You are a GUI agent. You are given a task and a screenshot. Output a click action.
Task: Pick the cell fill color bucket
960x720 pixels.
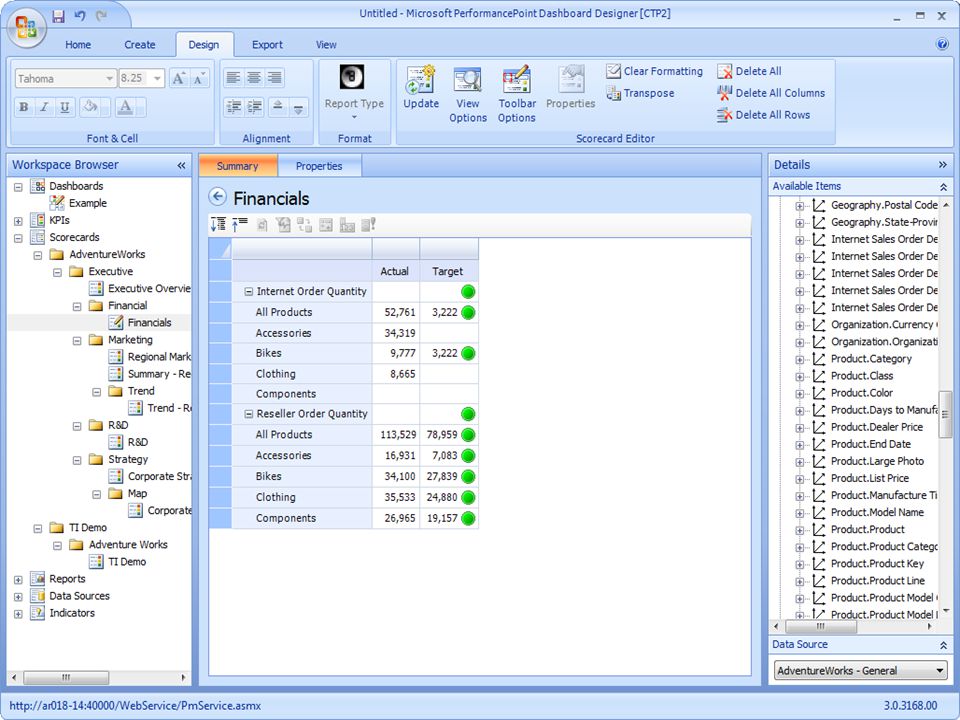91,107
